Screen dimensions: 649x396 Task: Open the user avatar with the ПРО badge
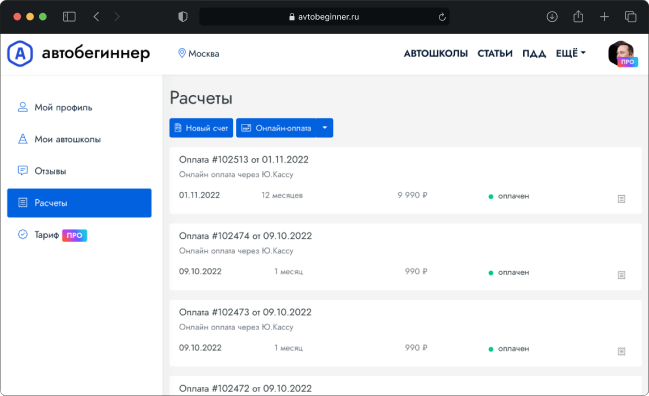622,54
